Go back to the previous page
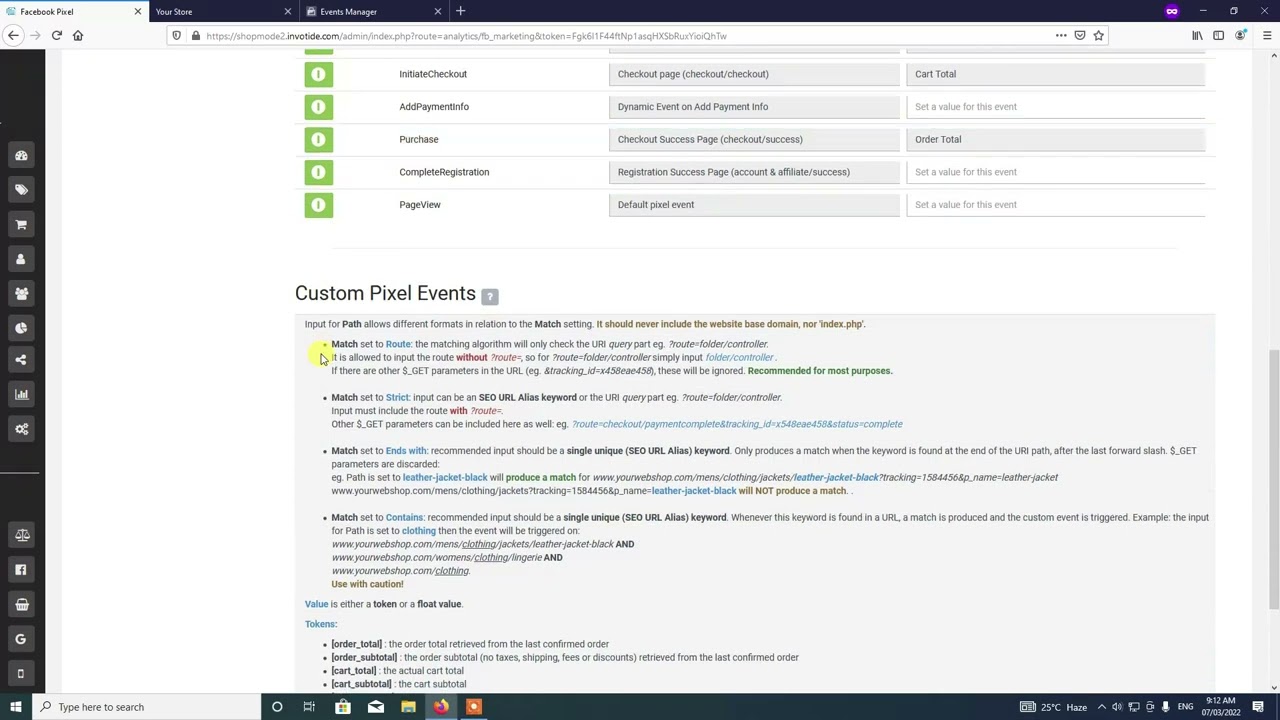Image resolution: width=1280 pixels, height=720 pixels. point(13,36)
